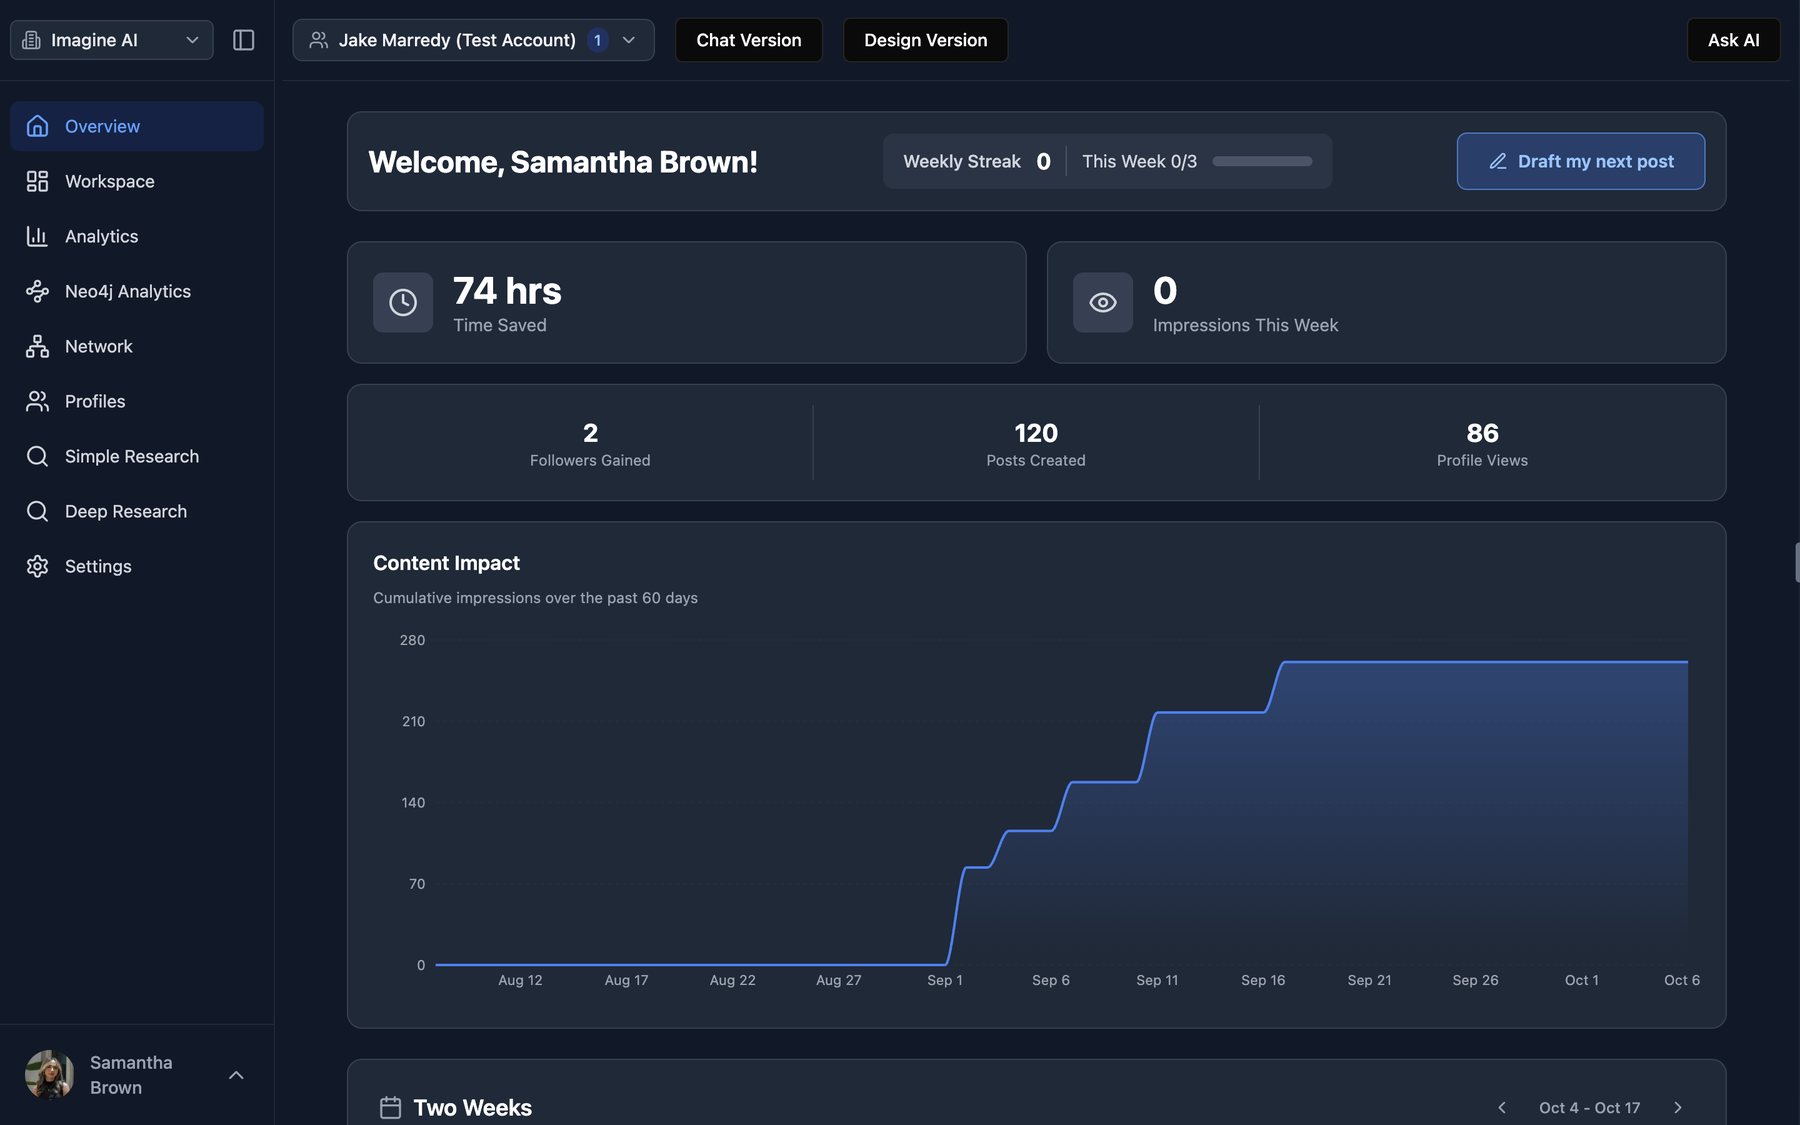Click Draft my next post button
Viewport: 1800px width, 1125px height.
pos(1581,161)
